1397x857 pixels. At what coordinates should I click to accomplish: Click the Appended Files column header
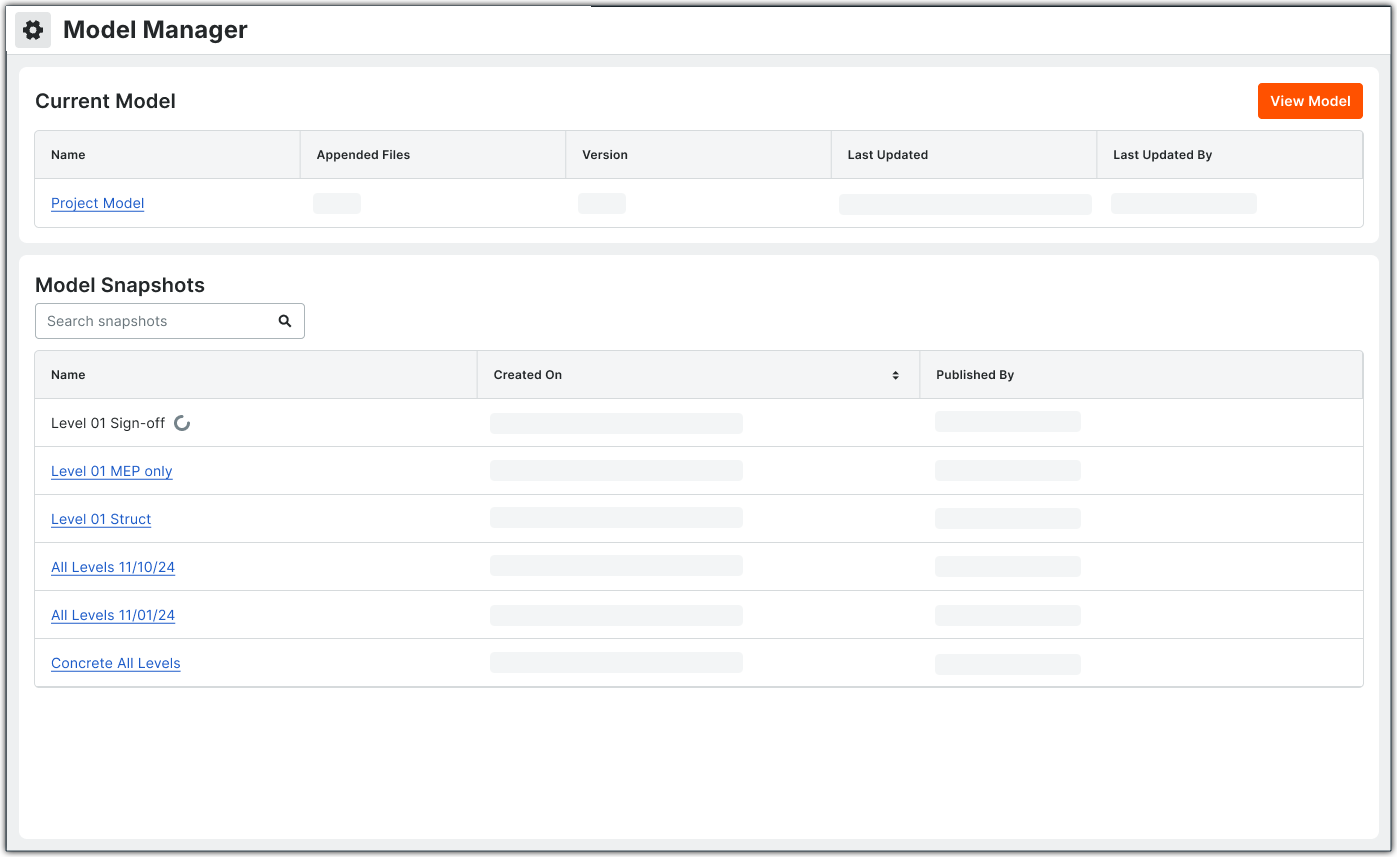coord(433,155)
